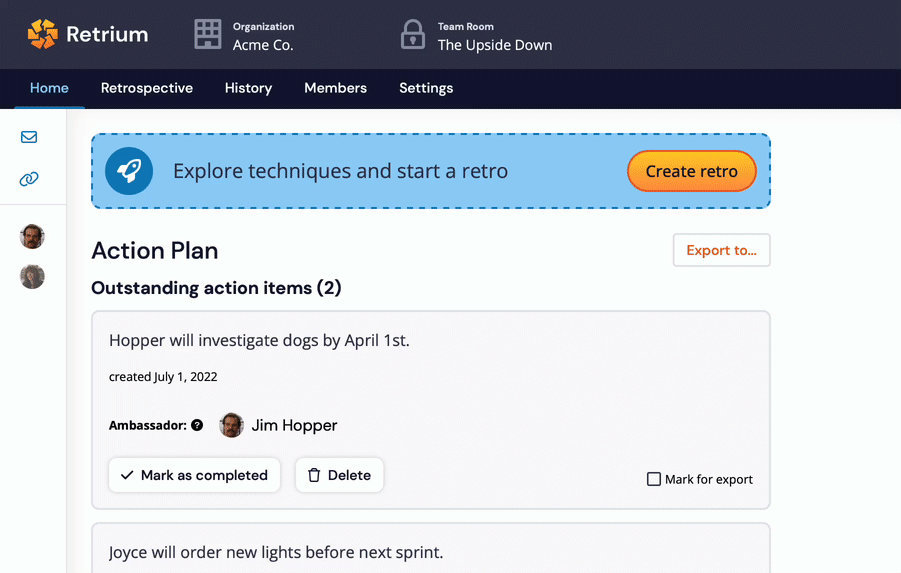Select the second member avatar in sidebar
Image resolution: width=901 pixels, height=573 pixels.
click(32, 277)
